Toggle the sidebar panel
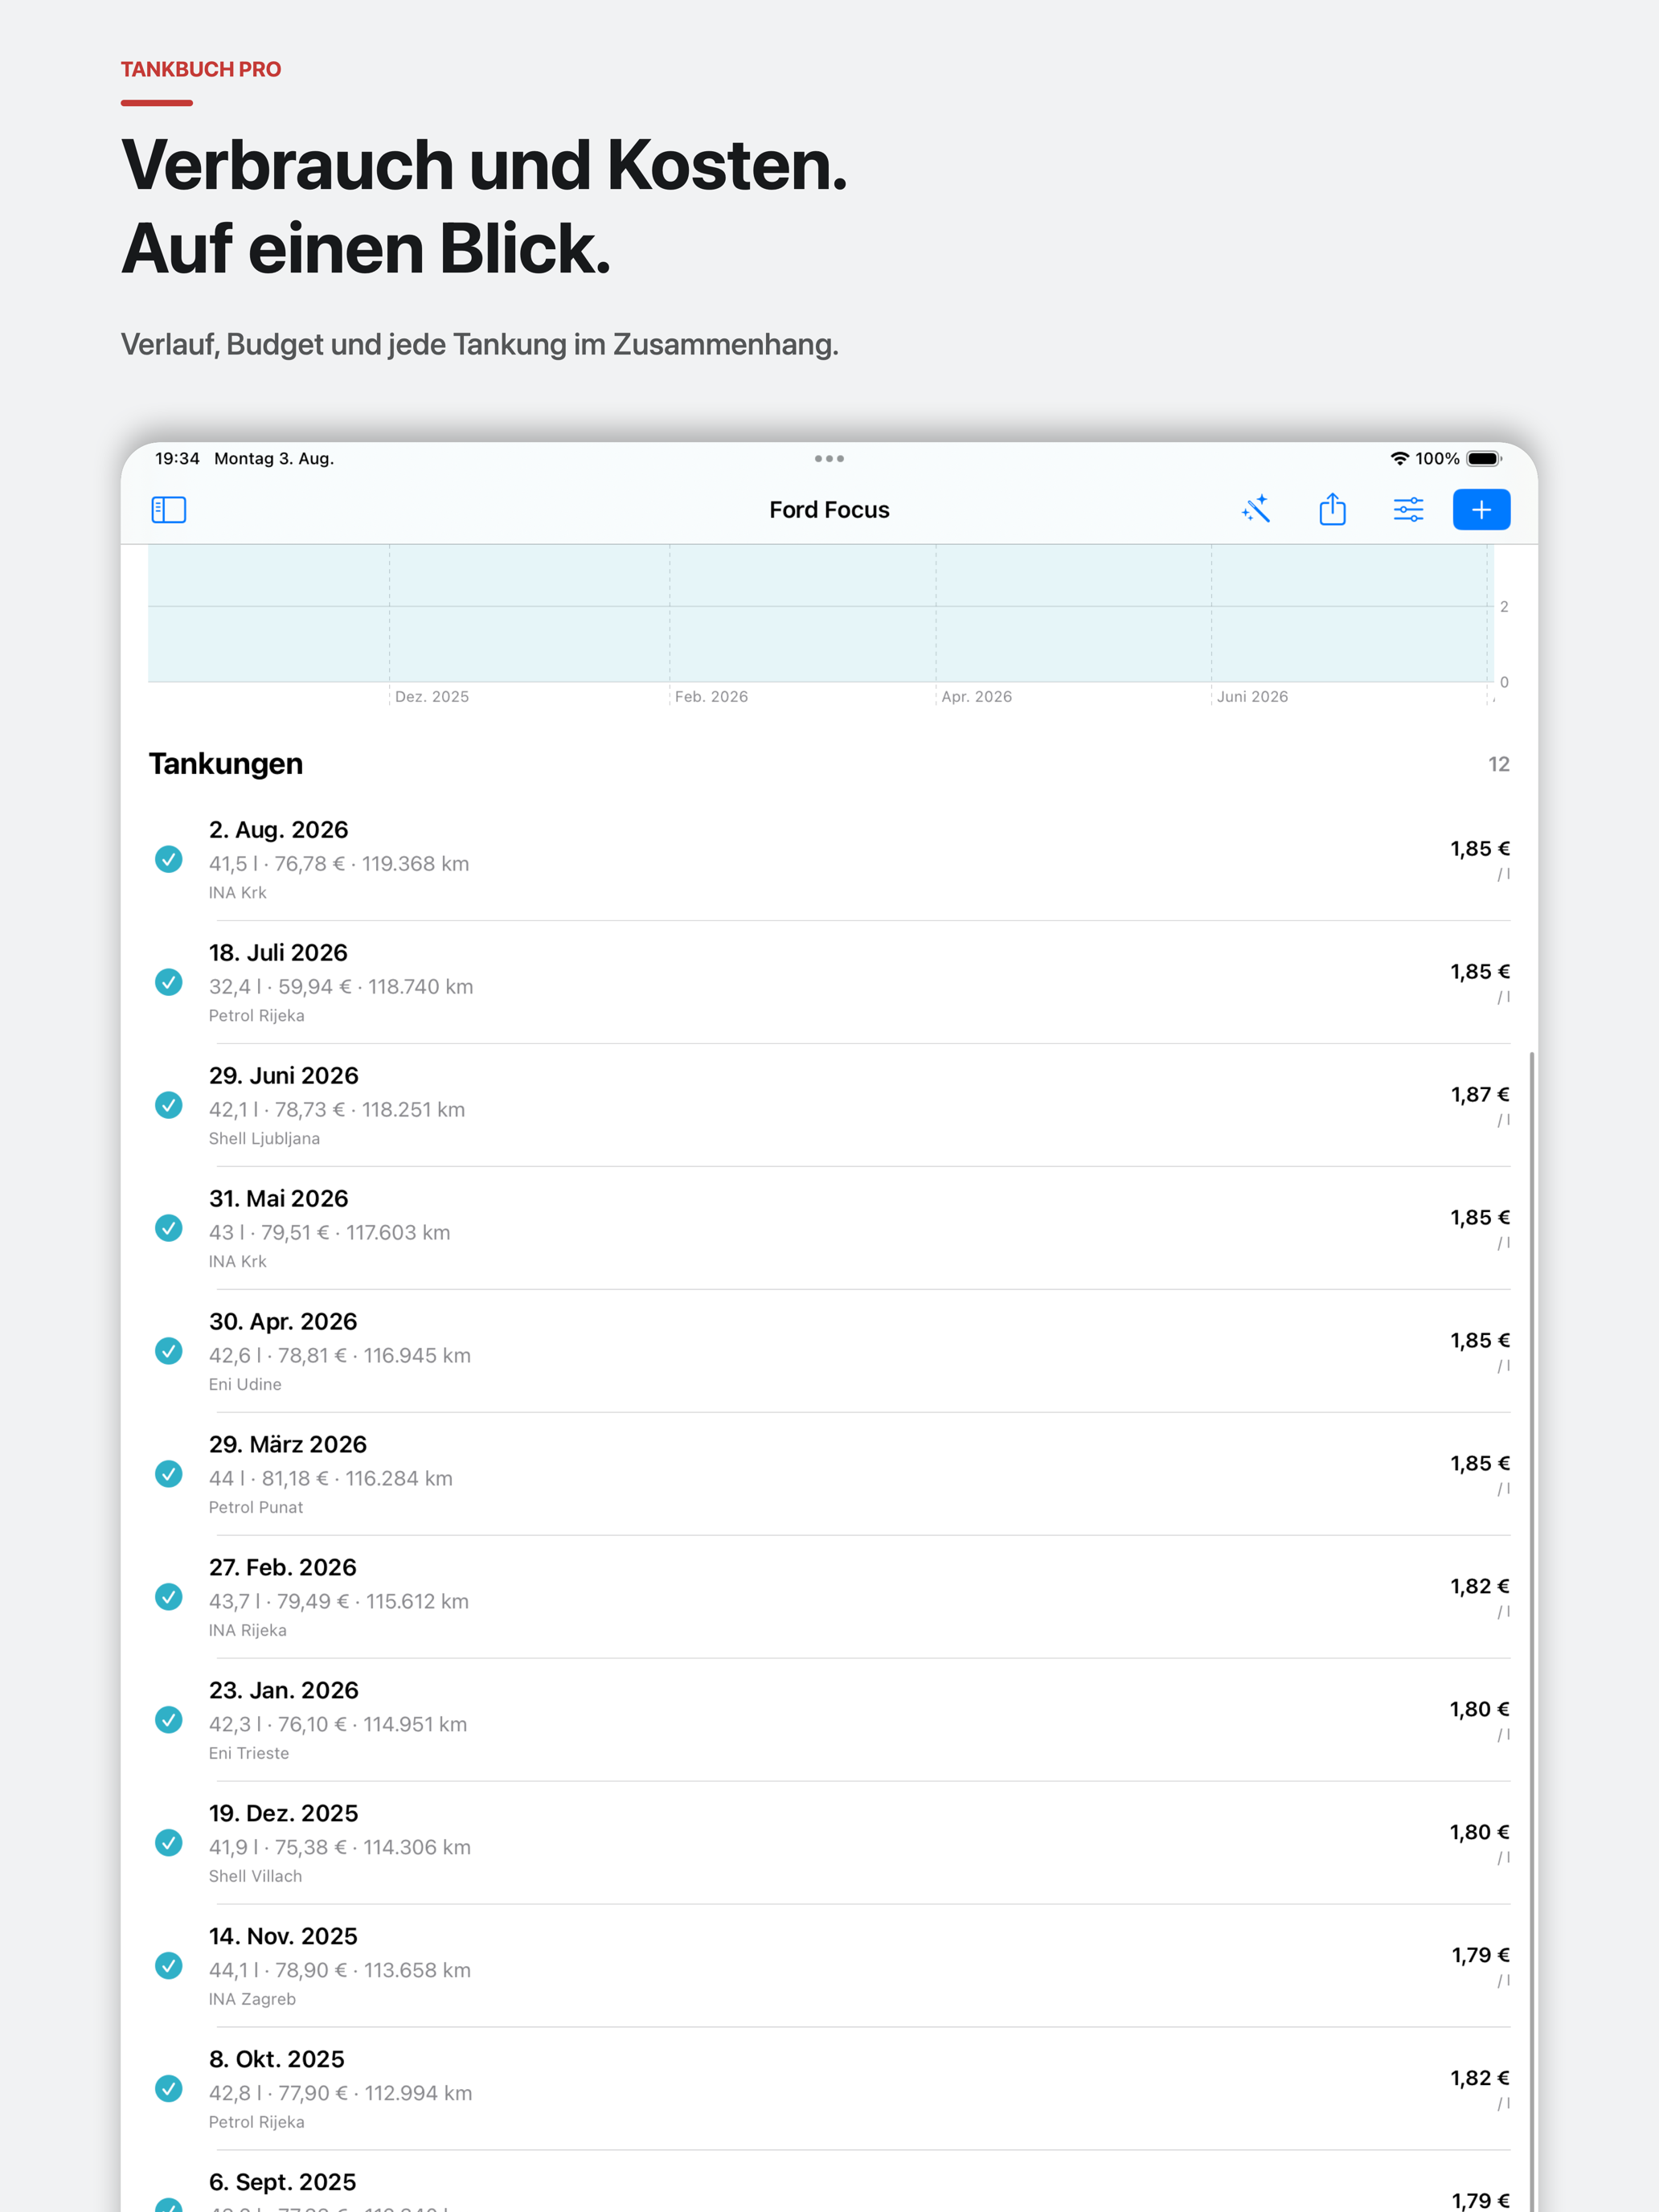The height and width of the screenshot is (2212, 1659). pyautogui.click(x=168, y=510)
